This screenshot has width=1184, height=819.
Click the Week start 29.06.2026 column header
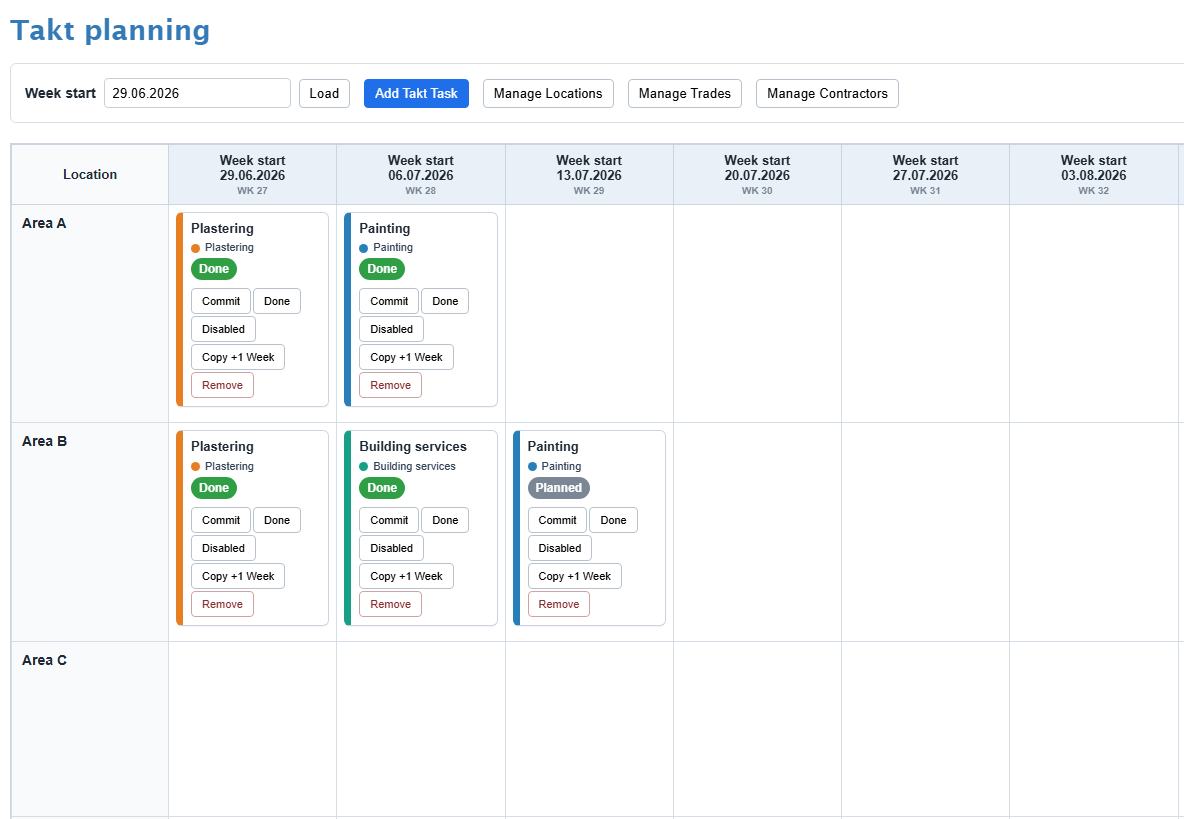(x=252, y=174)
